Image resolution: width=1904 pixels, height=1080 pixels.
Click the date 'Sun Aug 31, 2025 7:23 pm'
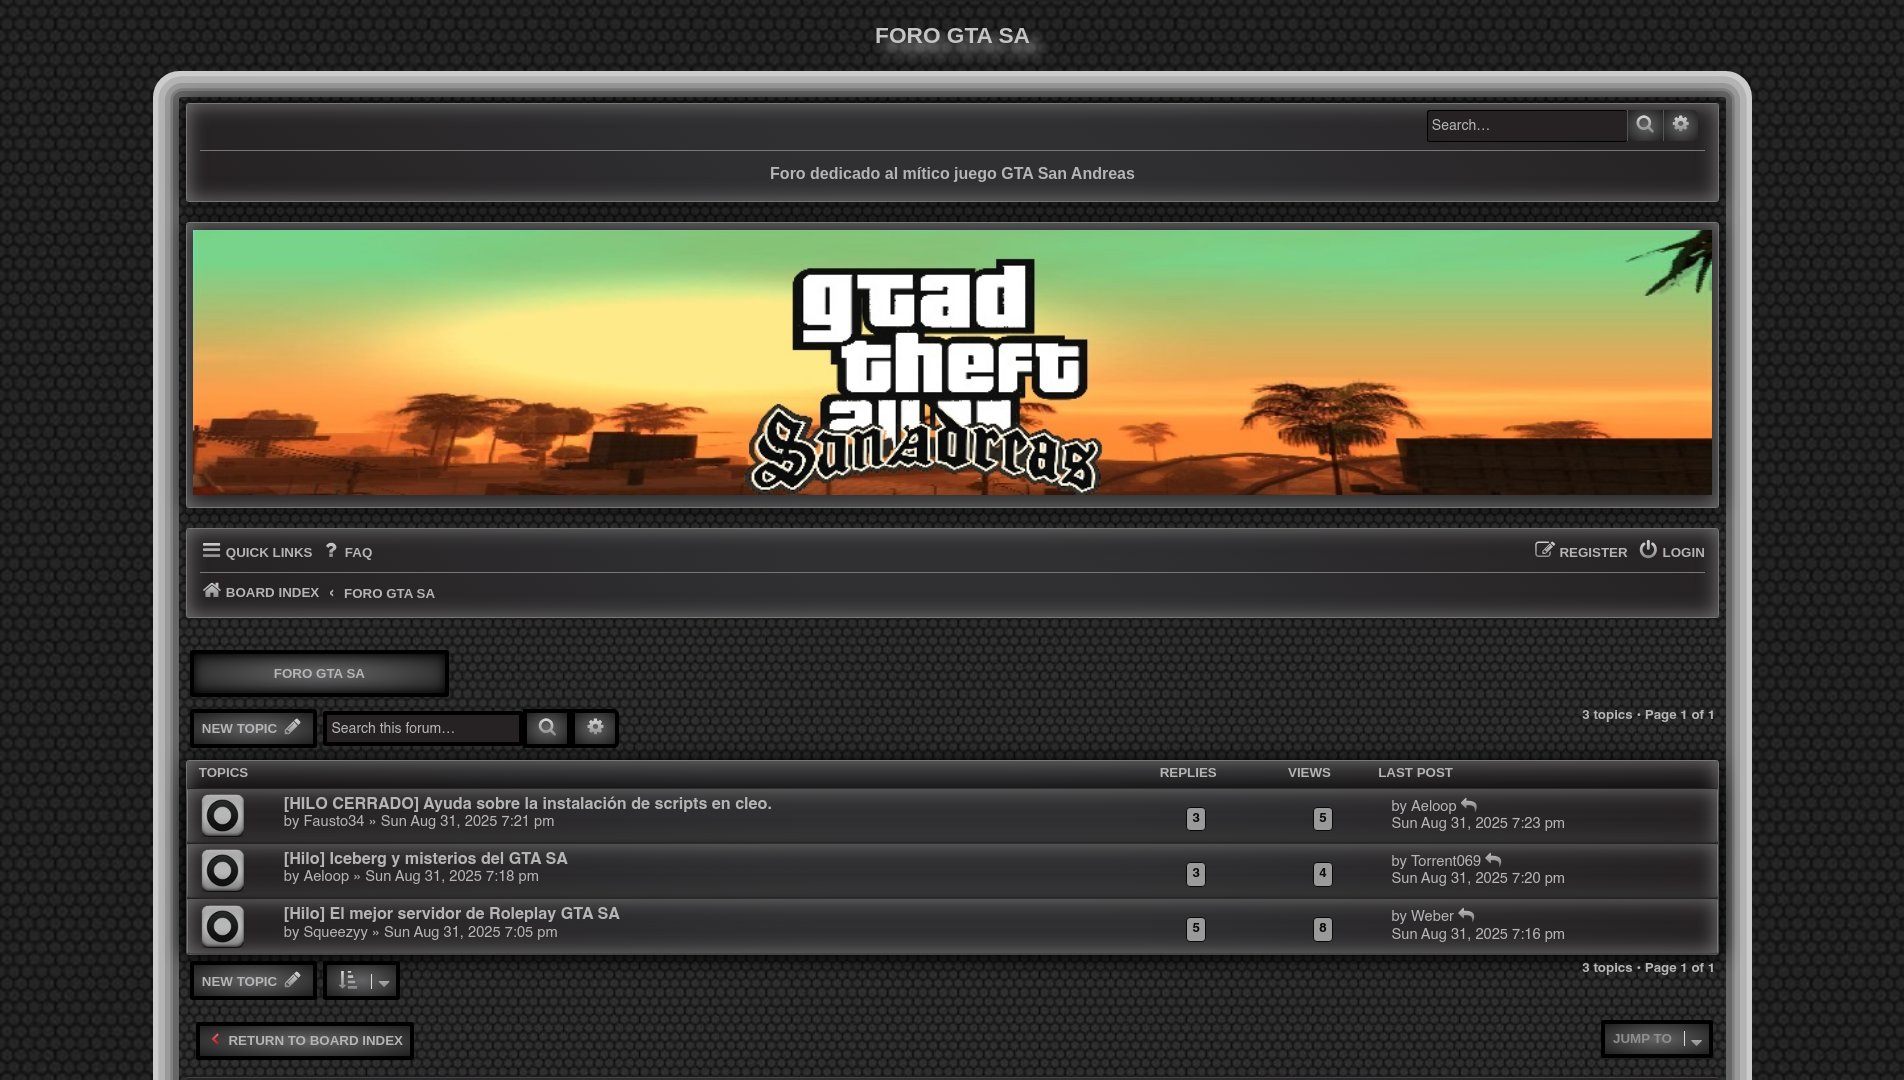(x=1478, y=823)
